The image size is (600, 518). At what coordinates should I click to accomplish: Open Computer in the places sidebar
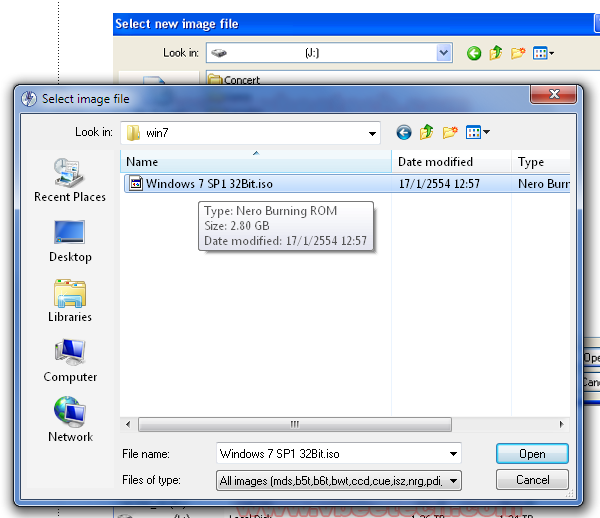coord(70,361)
